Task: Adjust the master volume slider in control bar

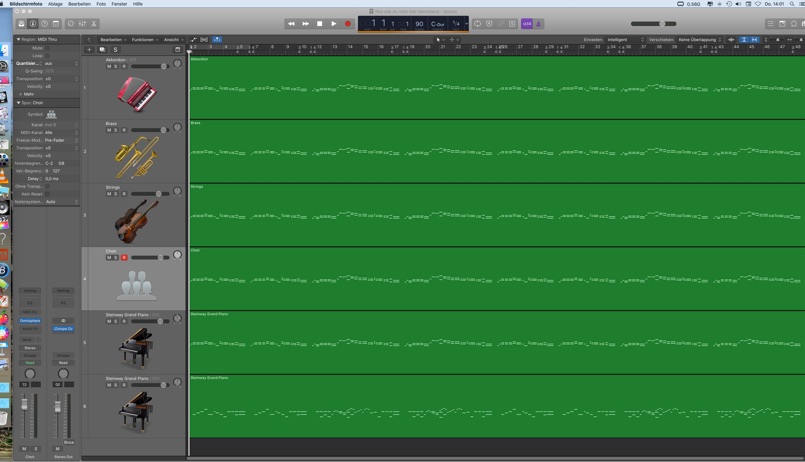Action: [654, 24]
